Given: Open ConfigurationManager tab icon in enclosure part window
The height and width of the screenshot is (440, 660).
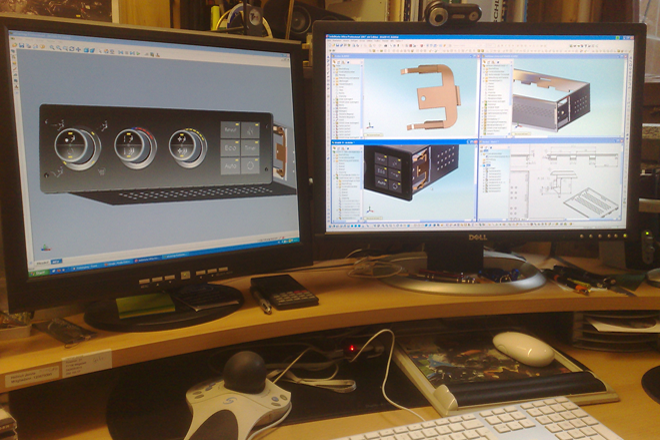Looking at the screenshot, I should (x=493, y=62).
